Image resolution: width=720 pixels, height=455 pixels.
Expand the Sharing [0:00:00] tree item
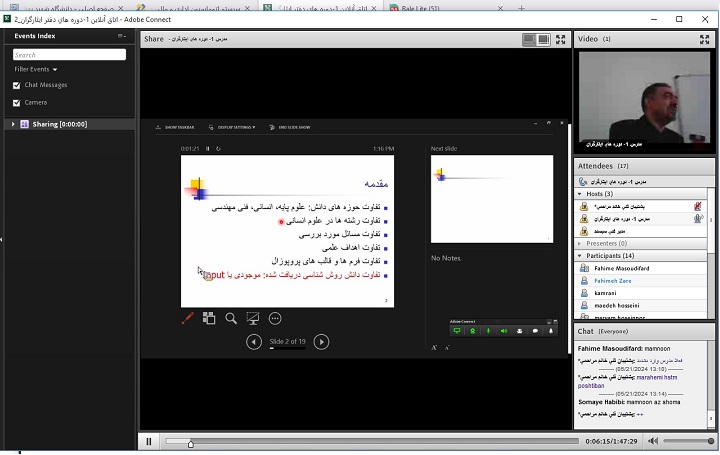coord(13,124)
